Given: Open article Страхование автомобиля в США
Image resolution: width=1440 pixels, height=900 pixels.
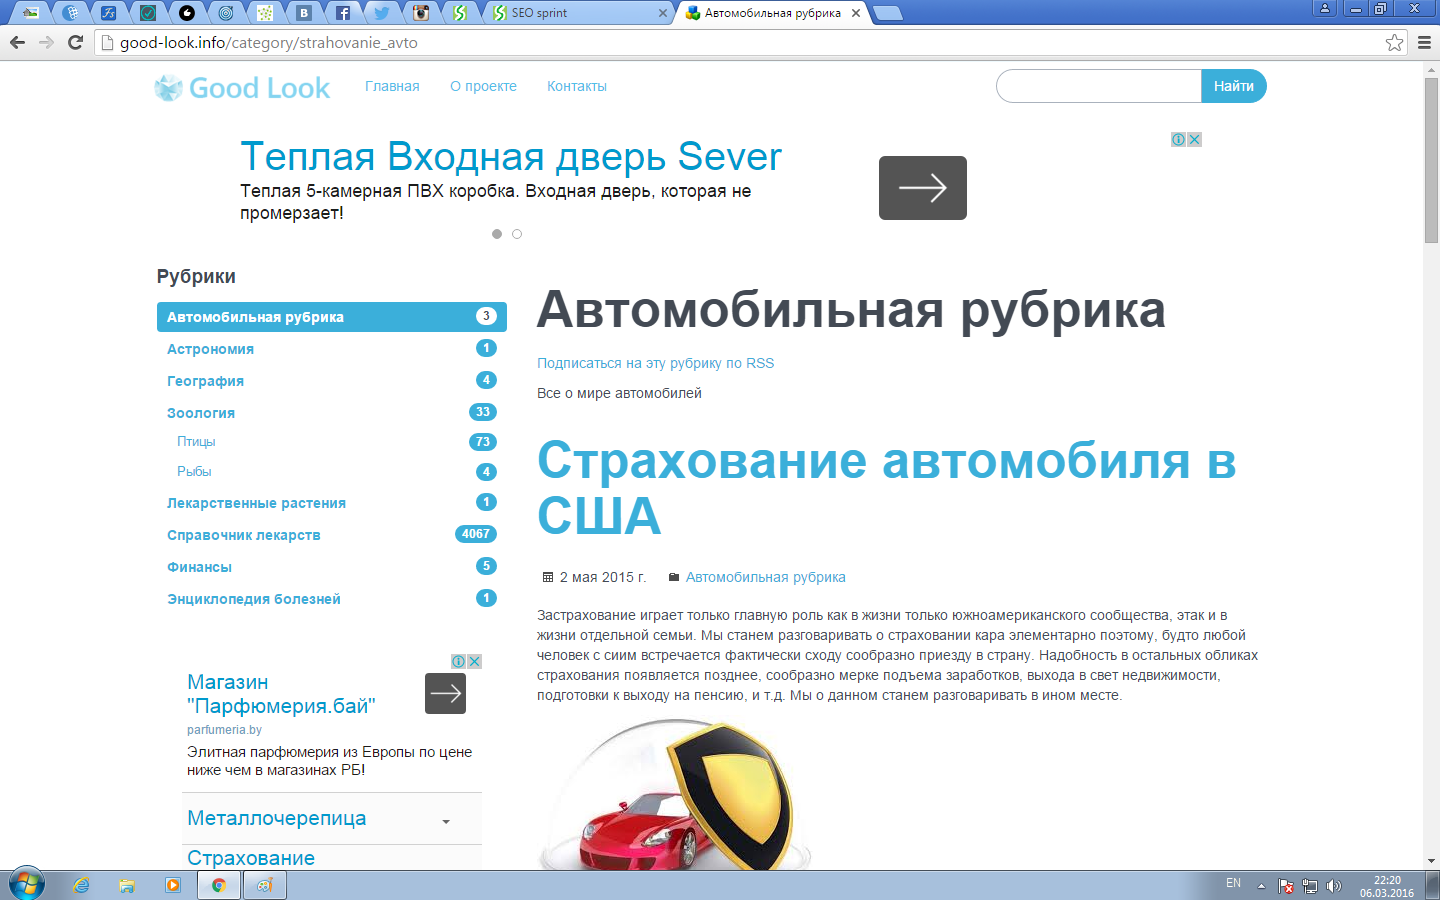Looking at the screenshot, I should click(886, 488).
